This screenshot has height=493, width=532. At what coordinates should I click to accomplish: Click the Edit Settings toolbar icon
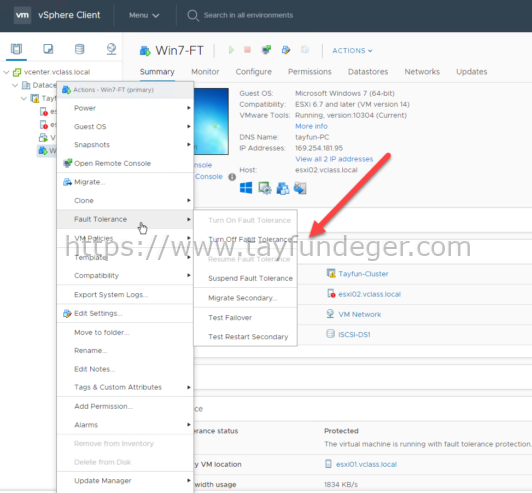pos(286,50)
